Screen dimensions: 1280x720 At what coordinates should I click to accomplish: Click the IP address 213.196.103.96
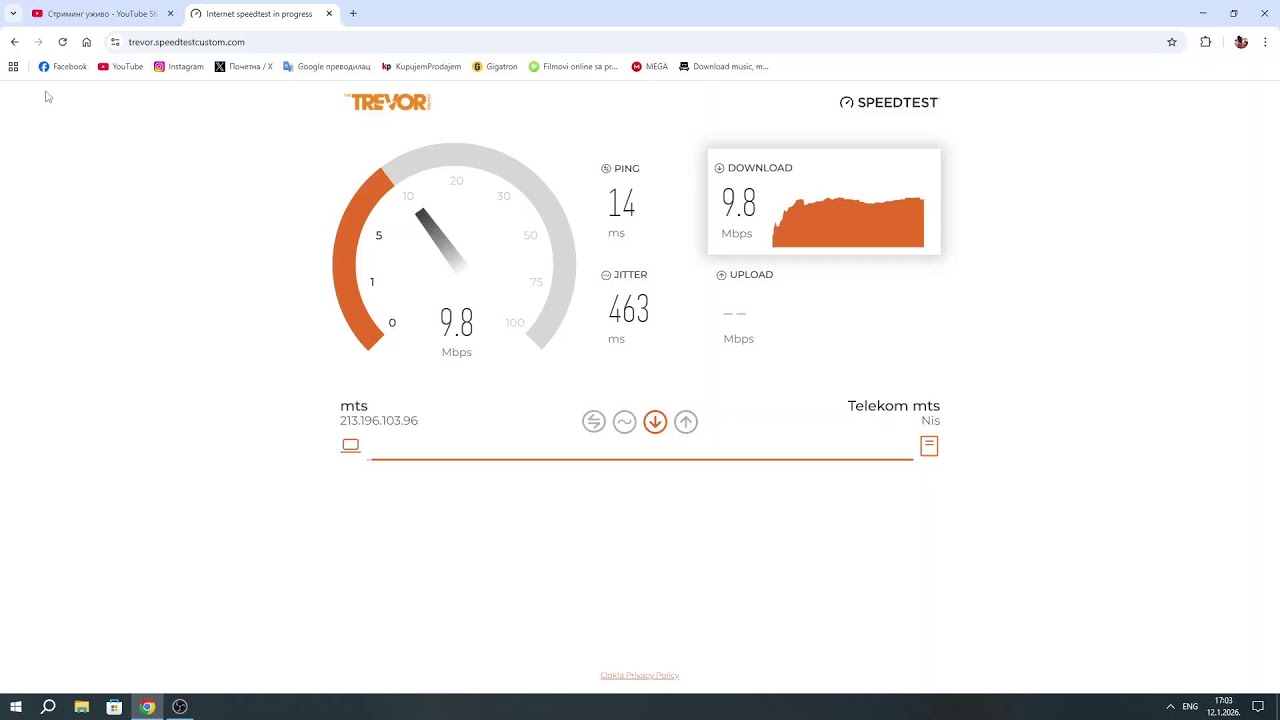pos(379,421)
